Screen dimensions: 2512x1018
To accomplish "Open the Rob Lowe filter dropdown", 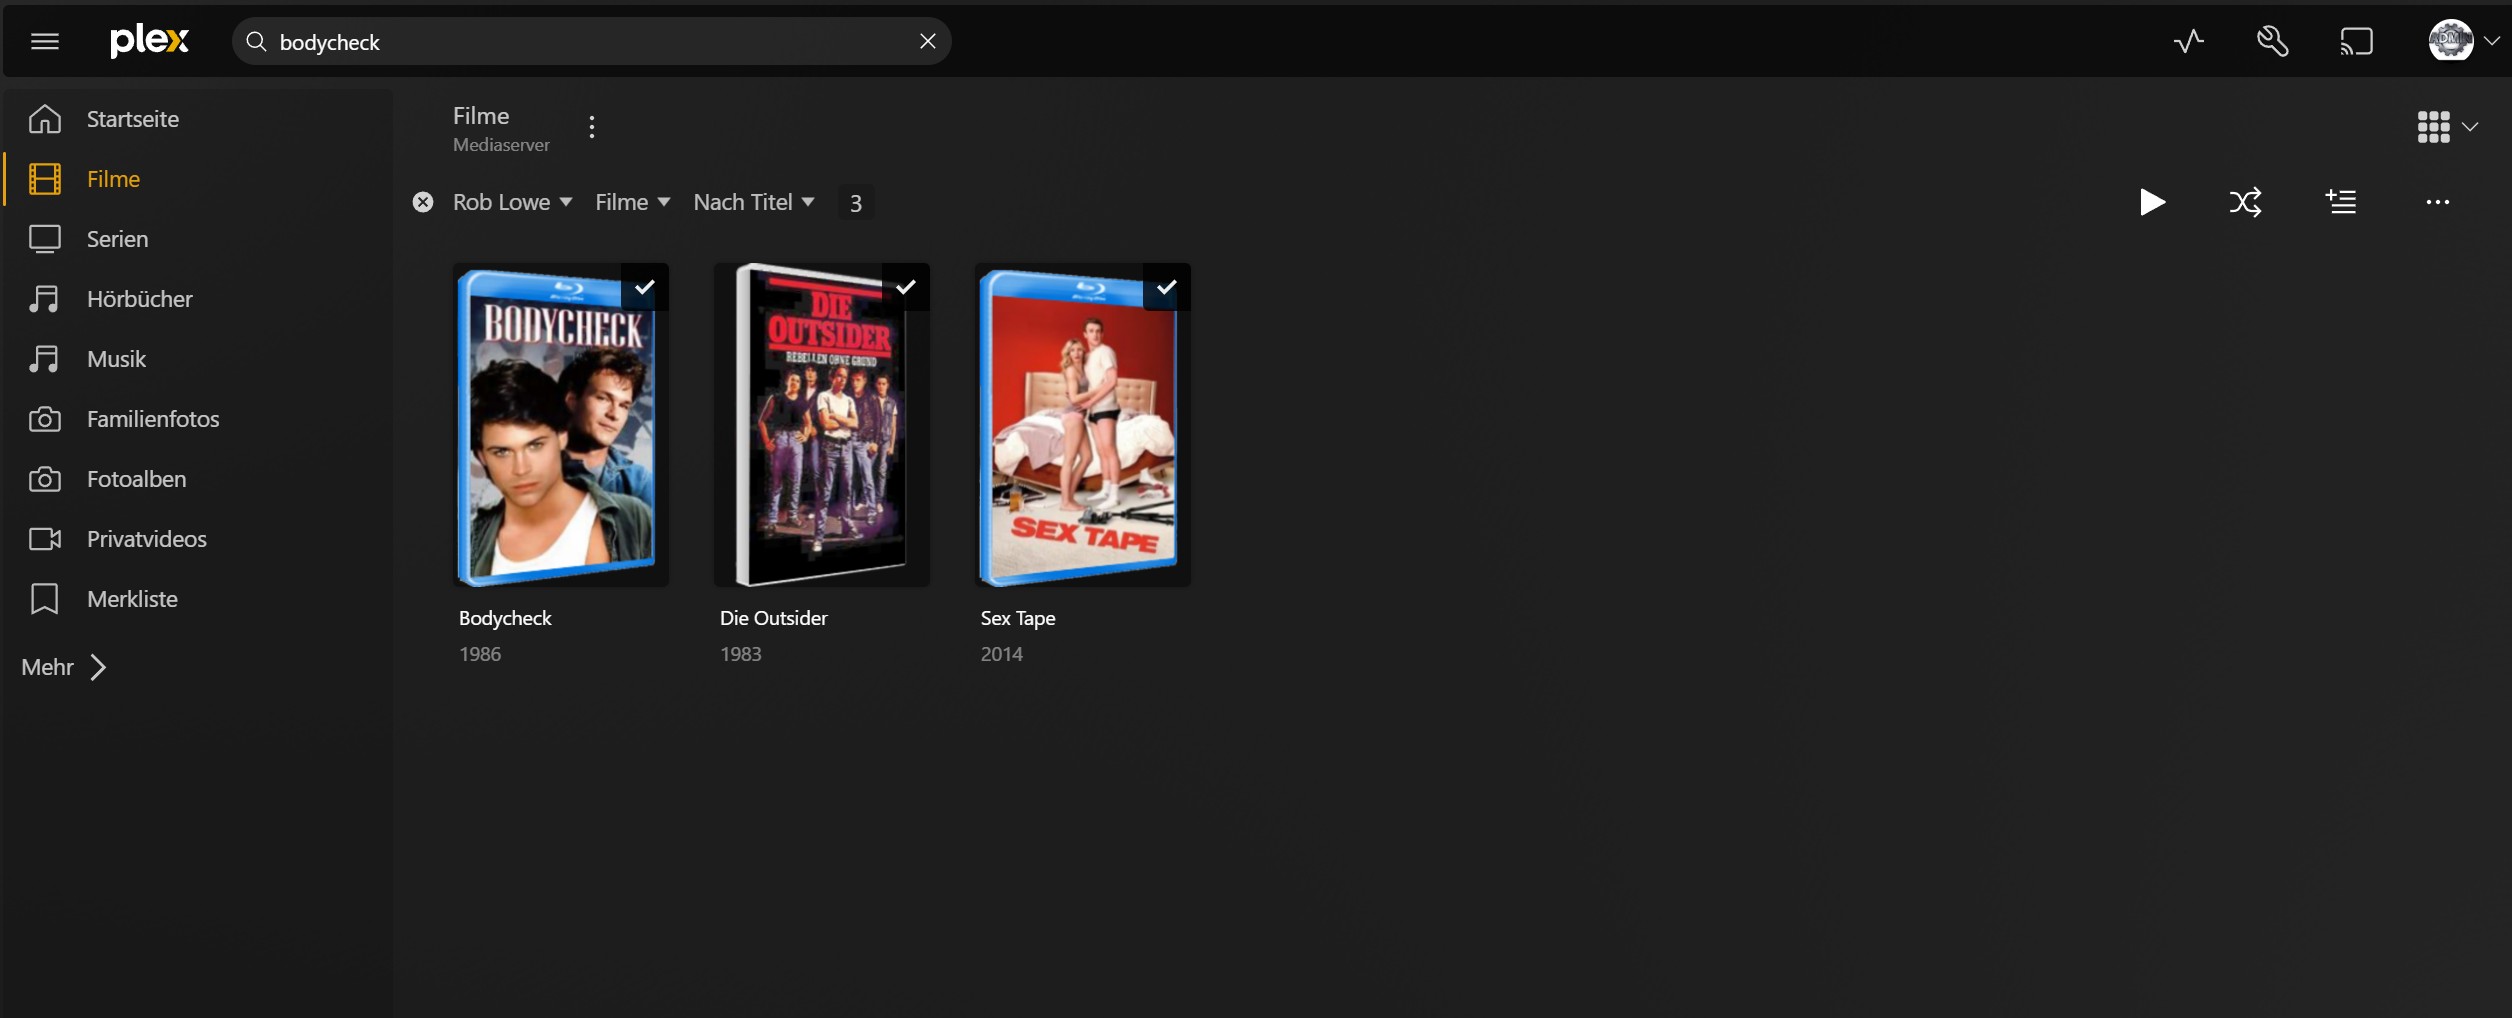I will [512, 202].
